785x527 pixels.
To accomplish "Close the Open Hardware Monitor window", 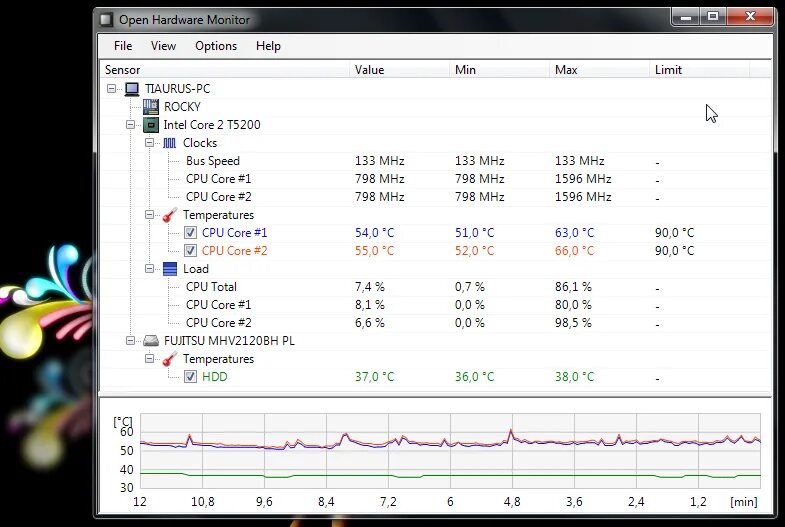I will click(750, 17).
